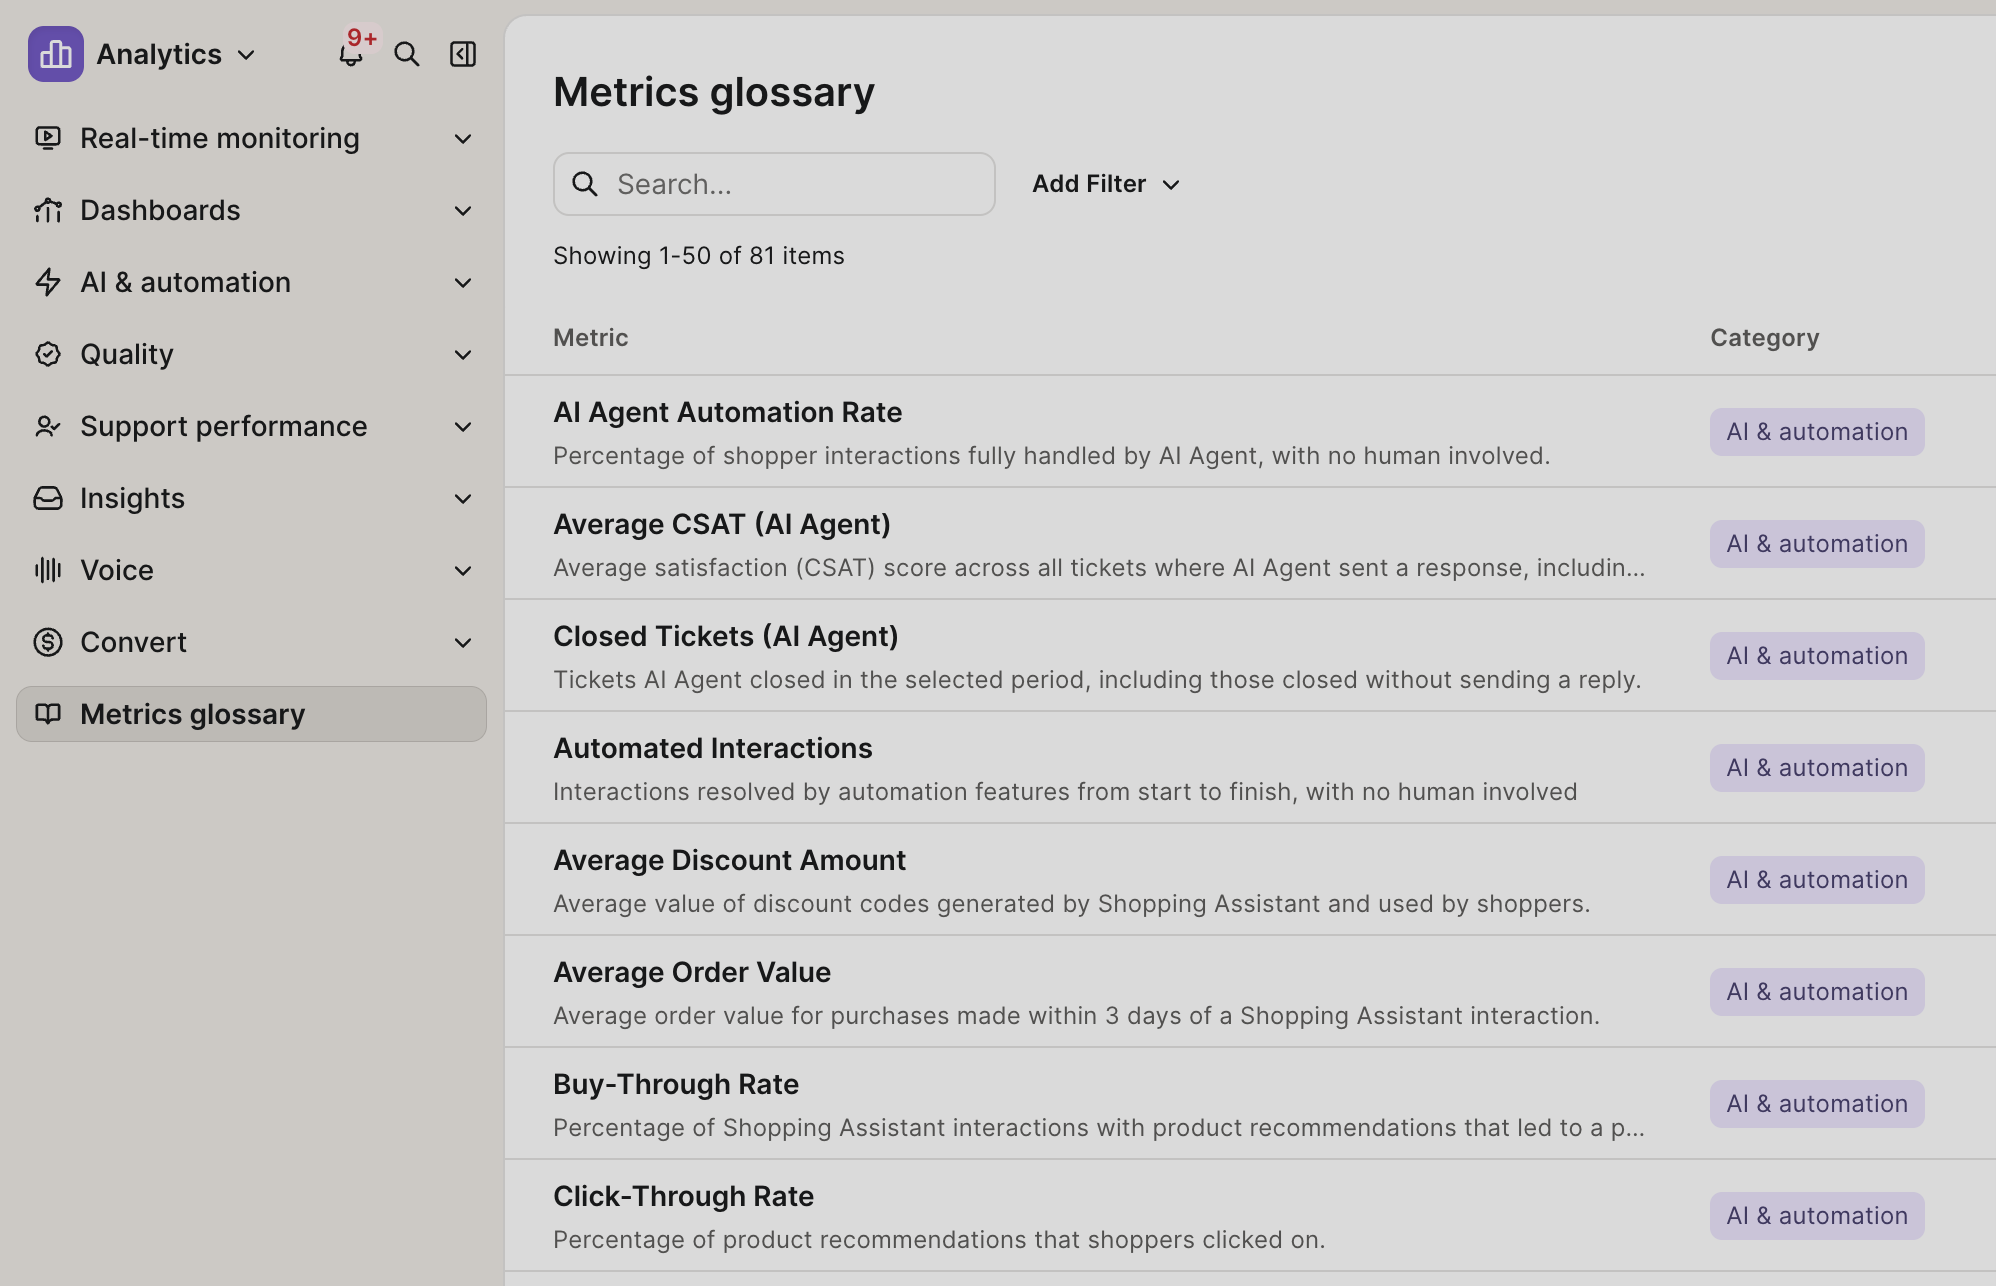This screenshot has width=1996, height=1286.
Task: Expand Support performance section chevron
Action: click(463, 427)
